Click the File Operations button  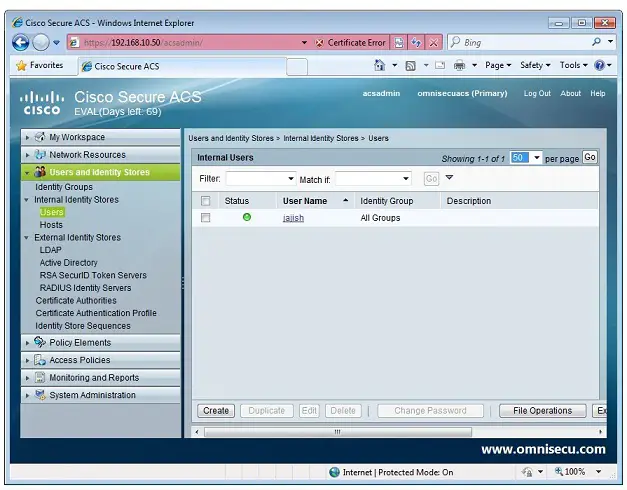(x=543, y=411)
